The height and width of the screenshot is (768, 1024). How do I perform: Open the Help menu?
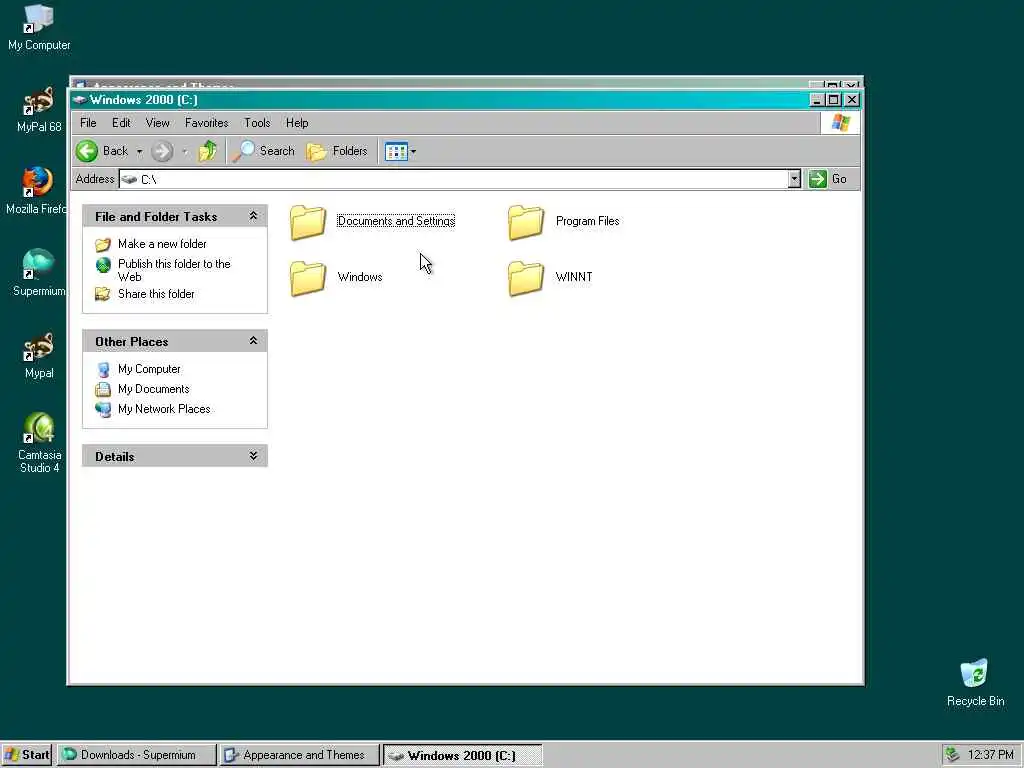296,123
